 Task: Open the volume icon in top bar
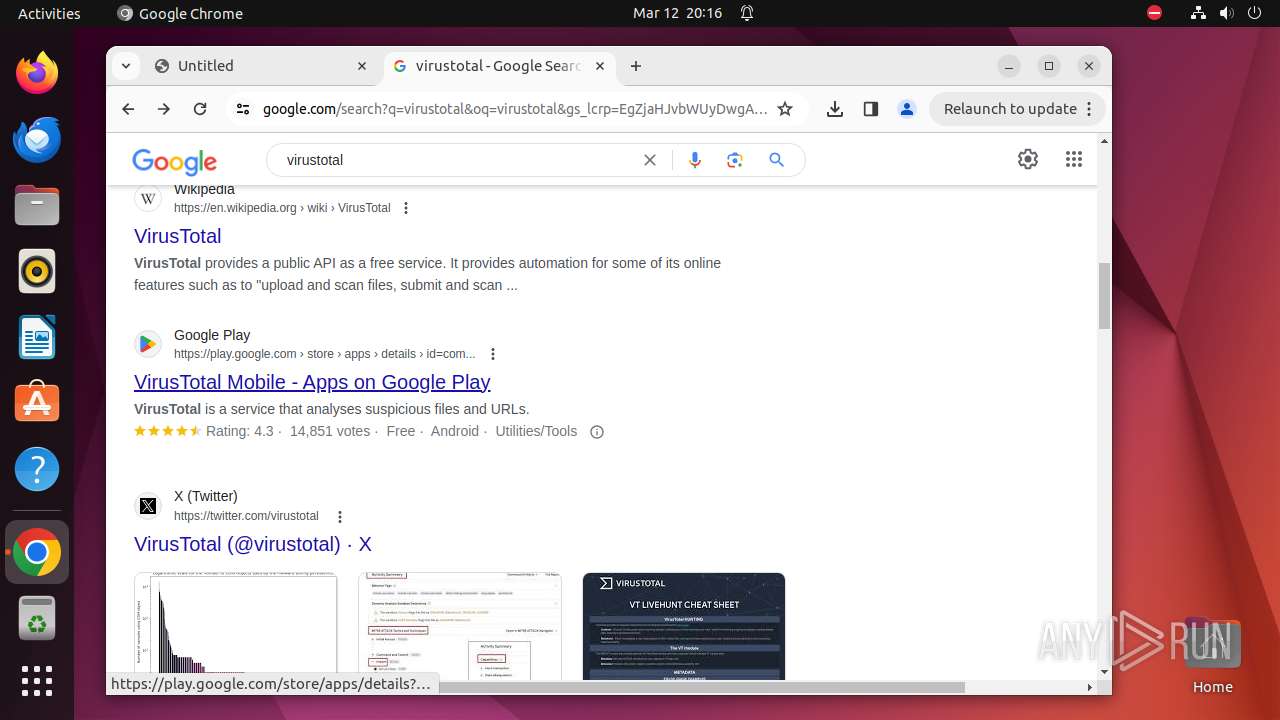click(1226, 13)
